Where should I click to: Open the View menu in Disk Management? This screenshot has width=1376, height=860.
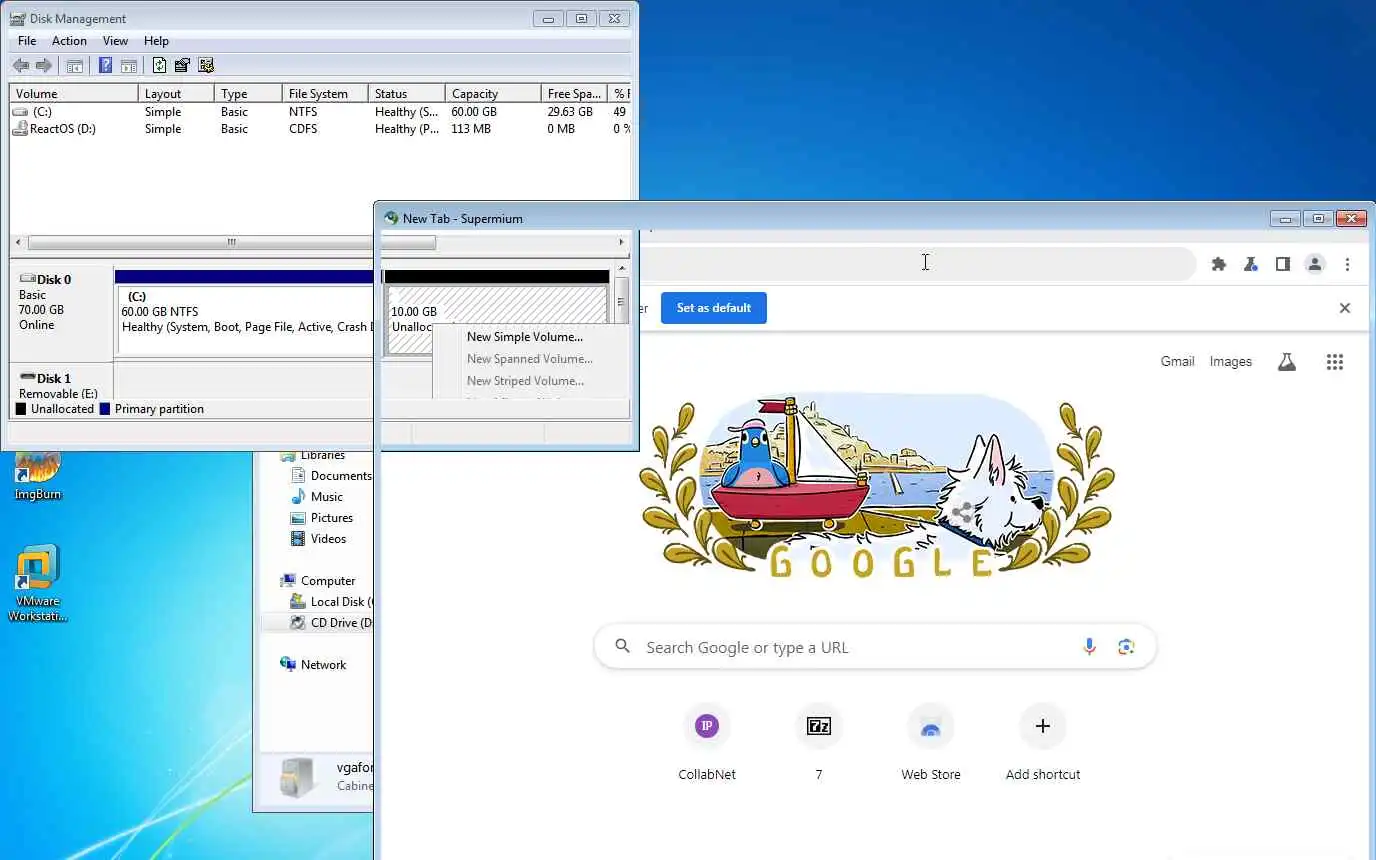115,41
